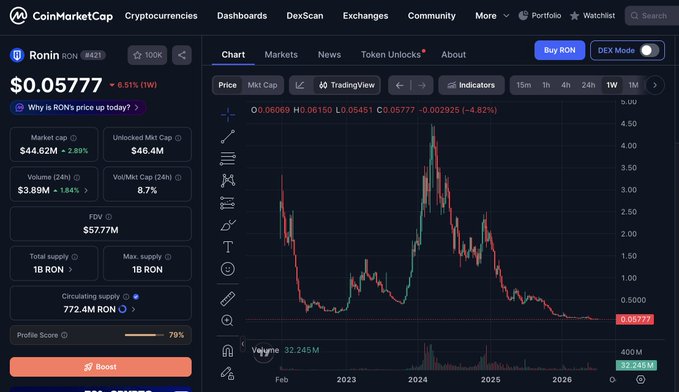Open Why is RON's price up today
Screen dimensions: 679x392
[x=78, y=107]
